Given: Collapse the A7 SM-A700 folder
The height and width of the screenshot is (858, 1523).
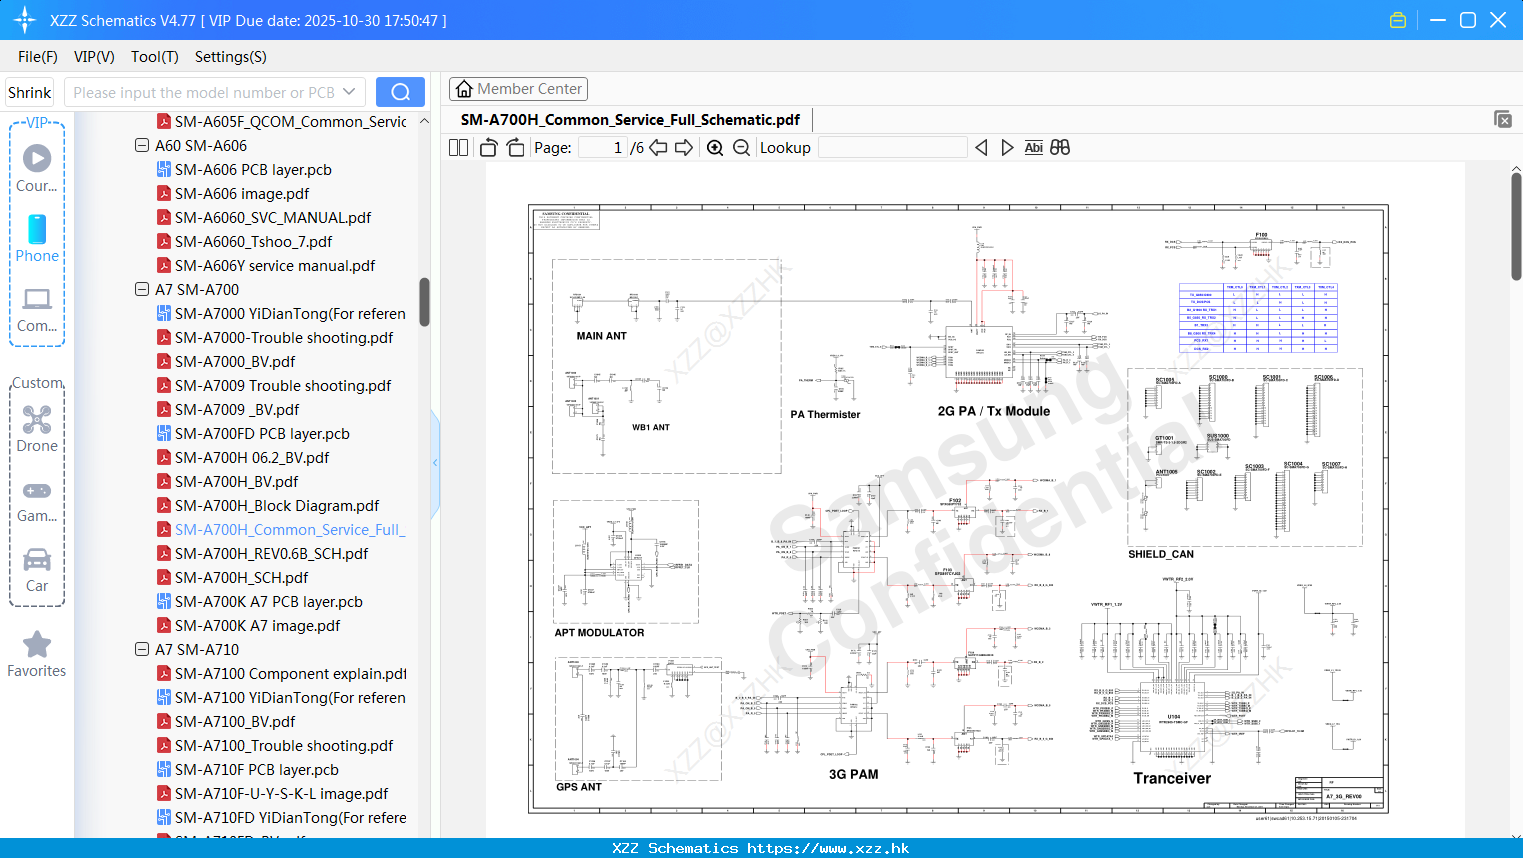Looking at the screenshot, I should [x=142, y=289].
